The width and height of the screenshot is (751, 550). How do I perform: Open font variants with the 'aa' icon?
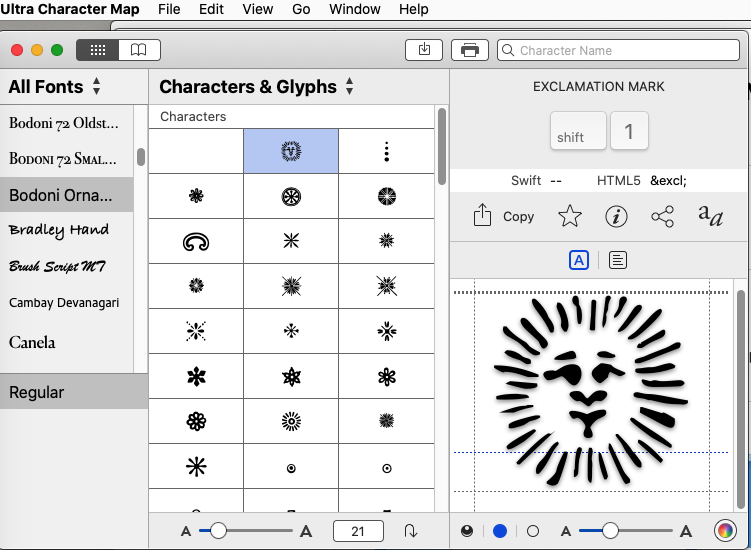click(710, 216)
